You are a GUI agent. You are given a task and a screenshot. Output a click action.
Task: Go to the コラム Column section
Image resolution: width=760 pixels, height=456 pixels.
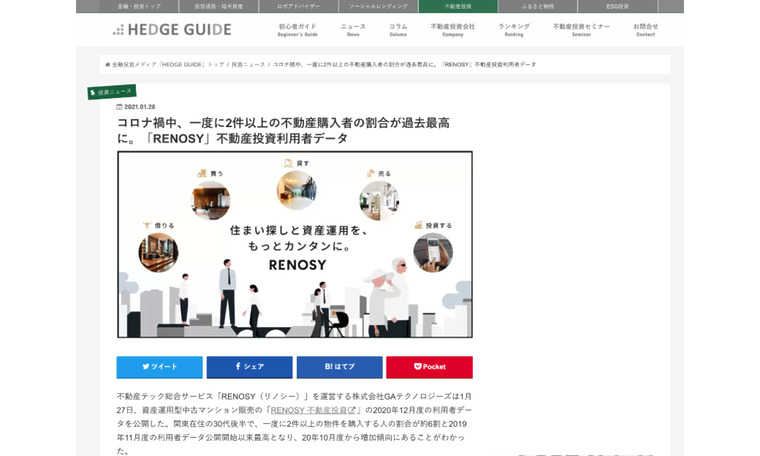398,29
